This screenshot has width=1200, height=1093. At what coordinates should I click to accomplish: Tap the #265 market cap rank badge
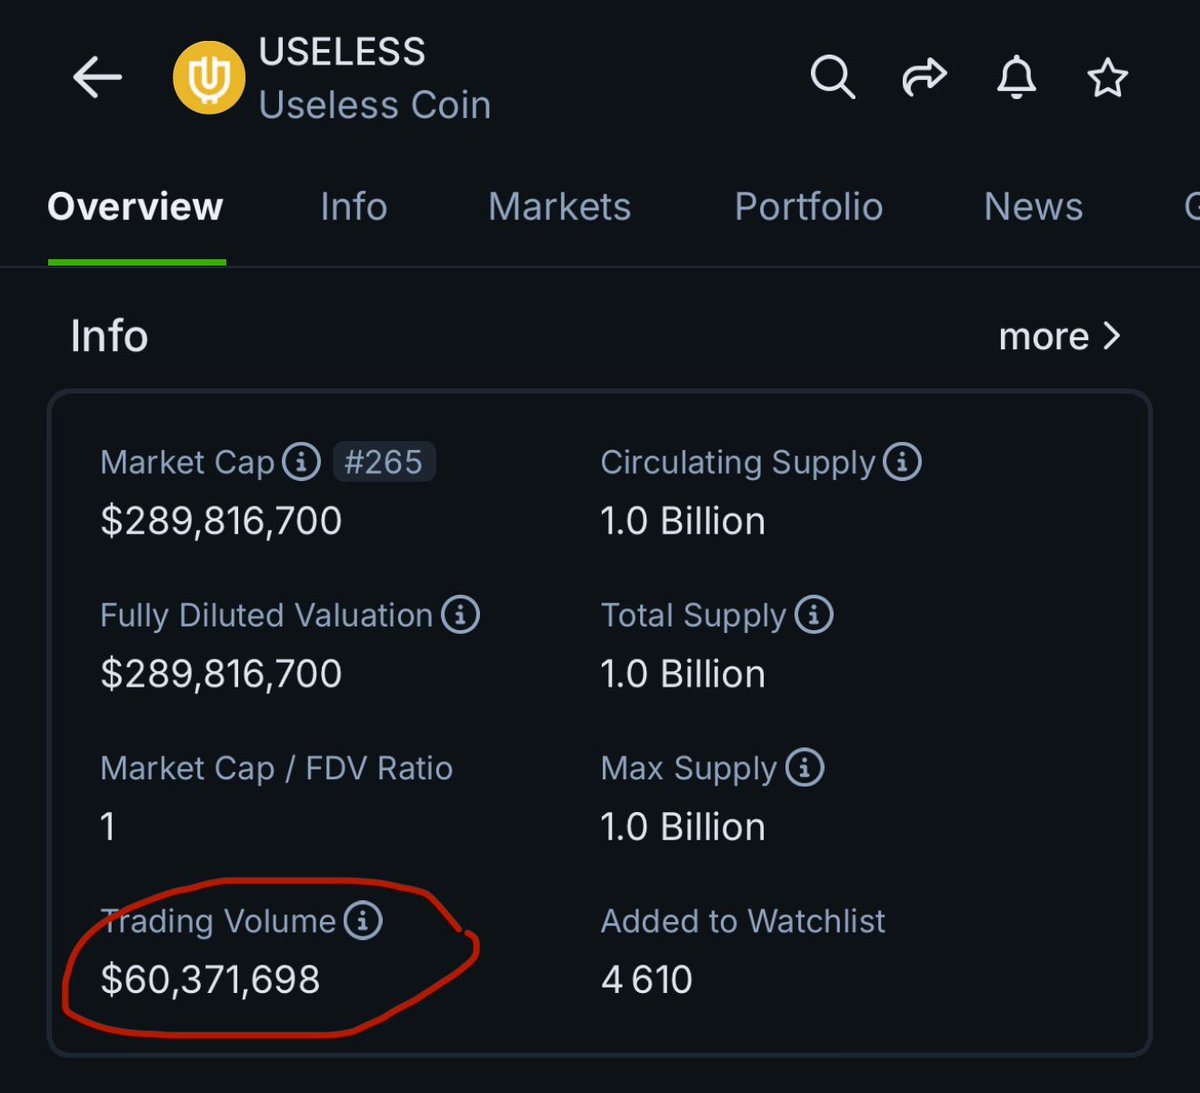384,462
